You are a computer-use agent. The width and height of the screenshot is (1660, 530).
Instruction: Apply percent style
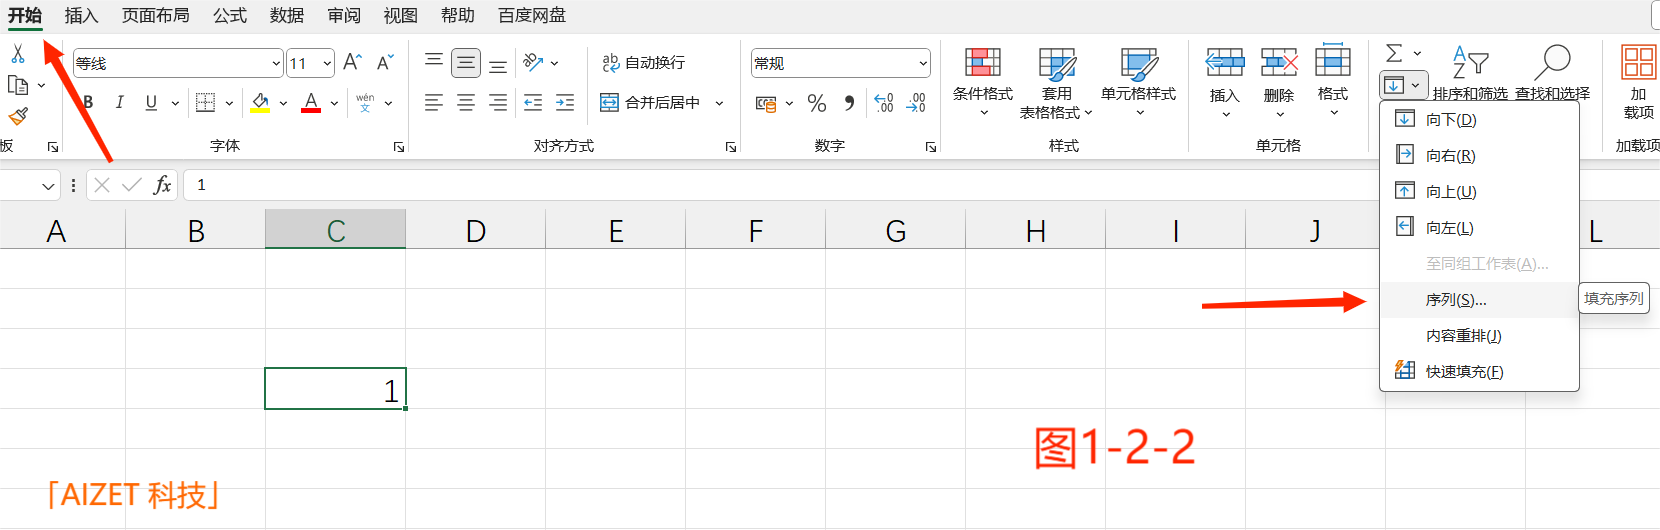pyautogui.click(x=817, y=103)
